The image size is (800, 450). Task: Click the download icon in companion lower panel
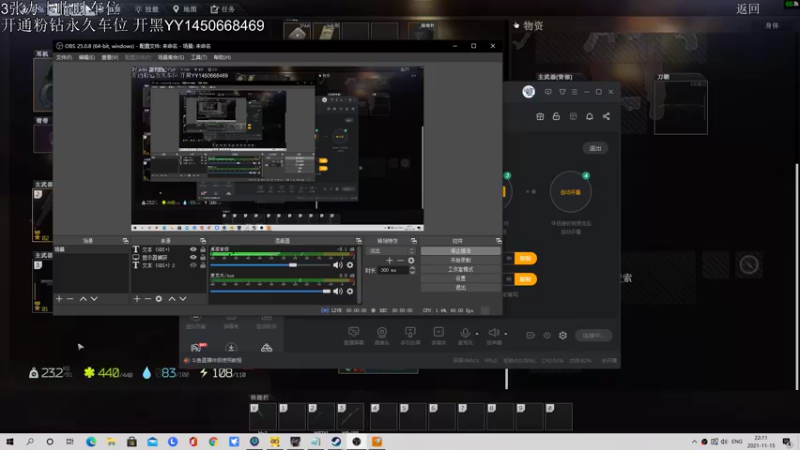(231, 348)
